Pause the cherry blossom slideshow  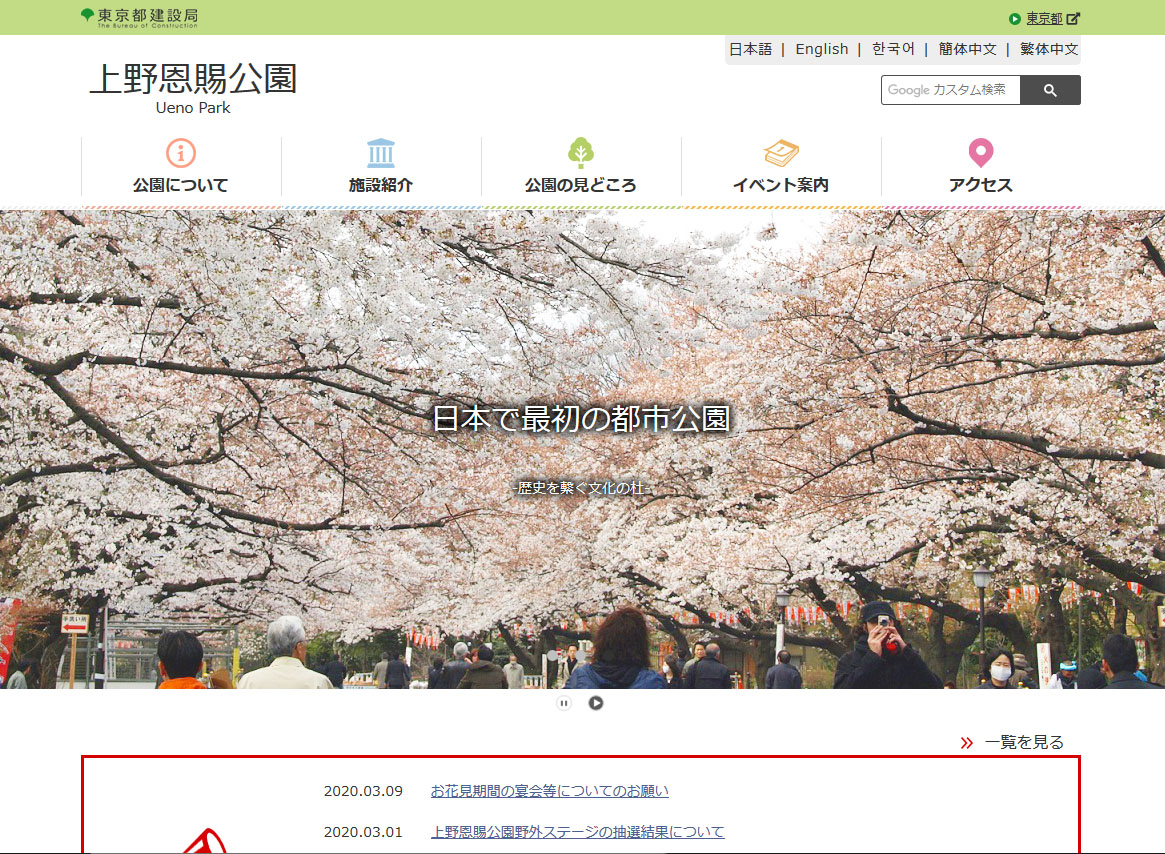tap(564, 703)
